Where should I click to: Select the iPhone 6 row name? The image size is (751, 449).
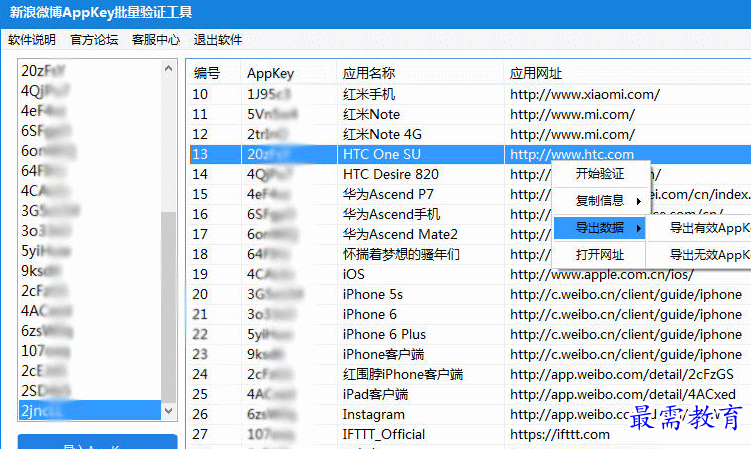pyautogui.click(x=370, y=314)
